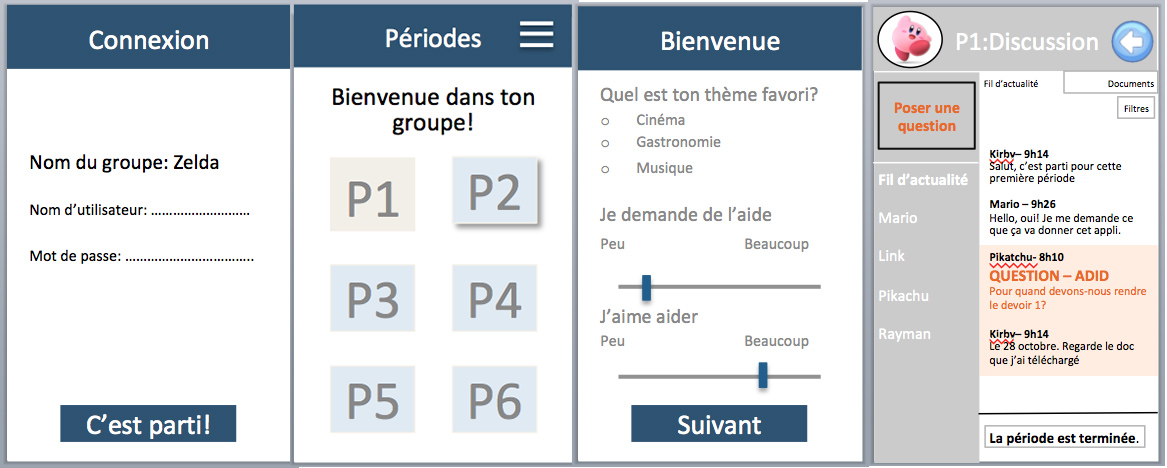This screenshot has width=1167, height=468.
Task: Open period P6 tile
Action: [x=494, y=400]
